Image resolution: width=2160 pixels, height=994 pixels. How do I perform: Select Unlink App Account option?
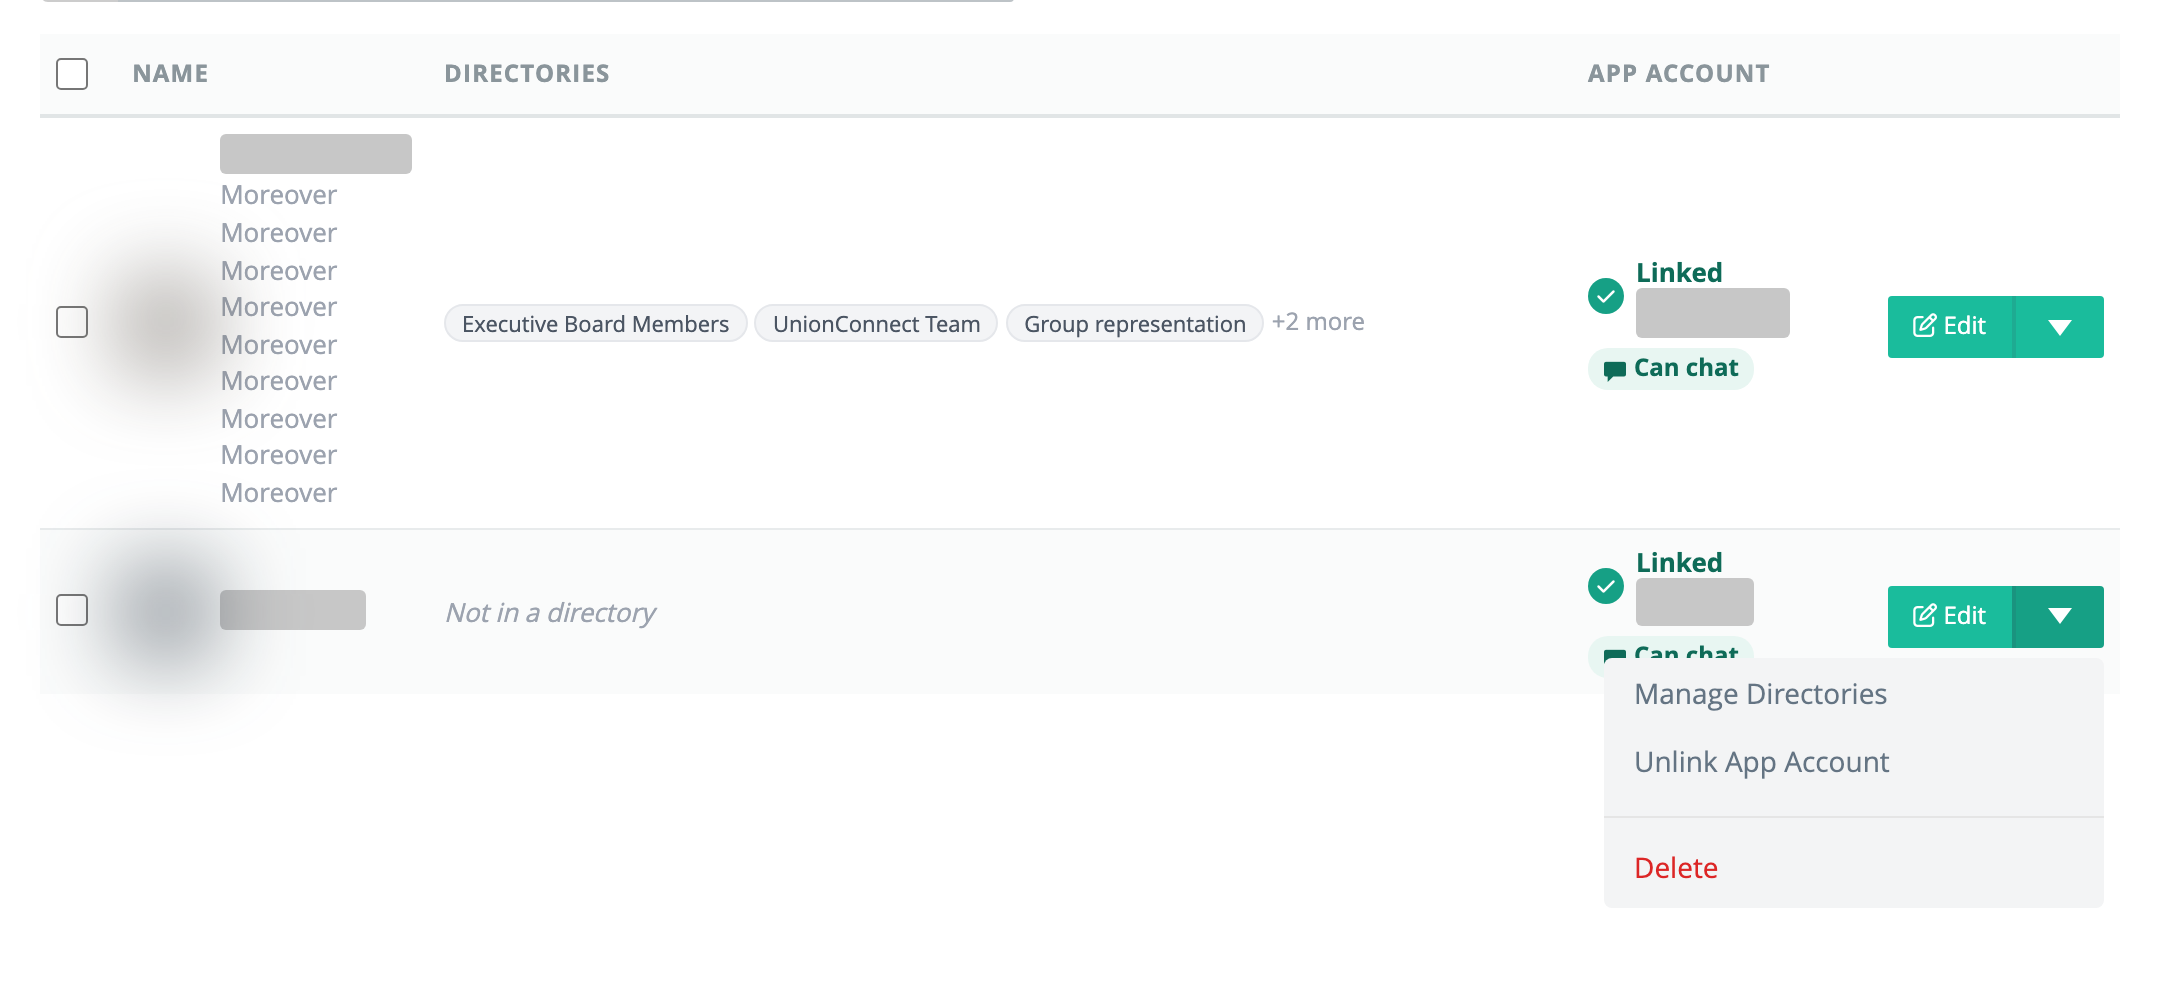pyautogui.click(x=1761, y=762)
